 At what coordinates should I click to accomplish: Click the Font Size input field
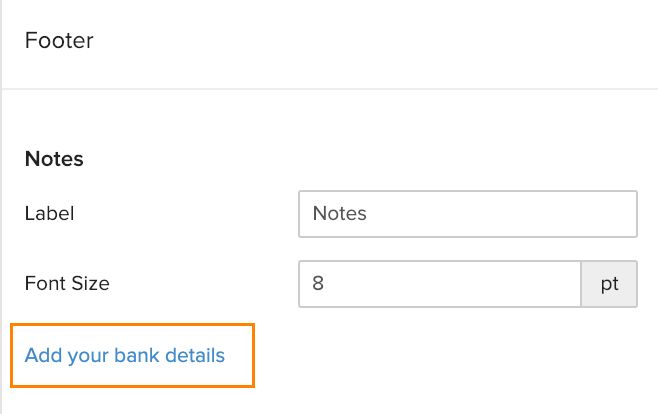tap(439, 283)
